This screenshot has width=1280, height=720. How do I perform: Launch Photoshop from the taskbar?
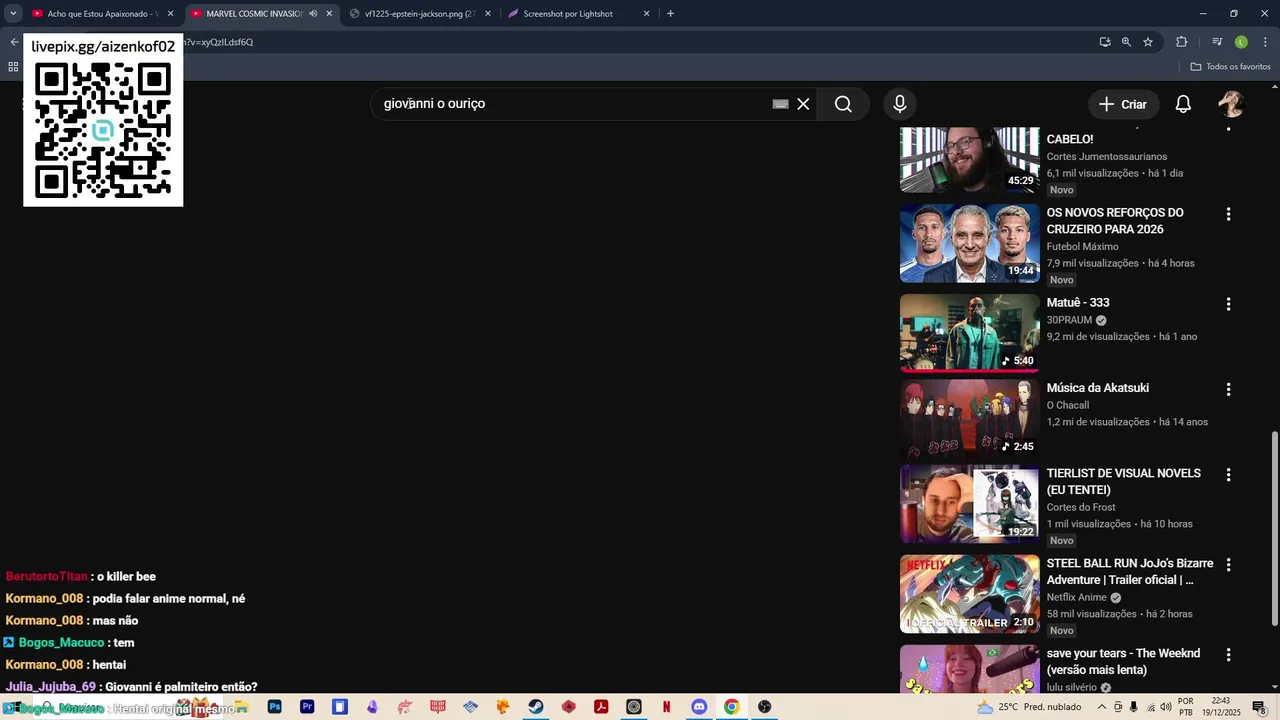274,707
